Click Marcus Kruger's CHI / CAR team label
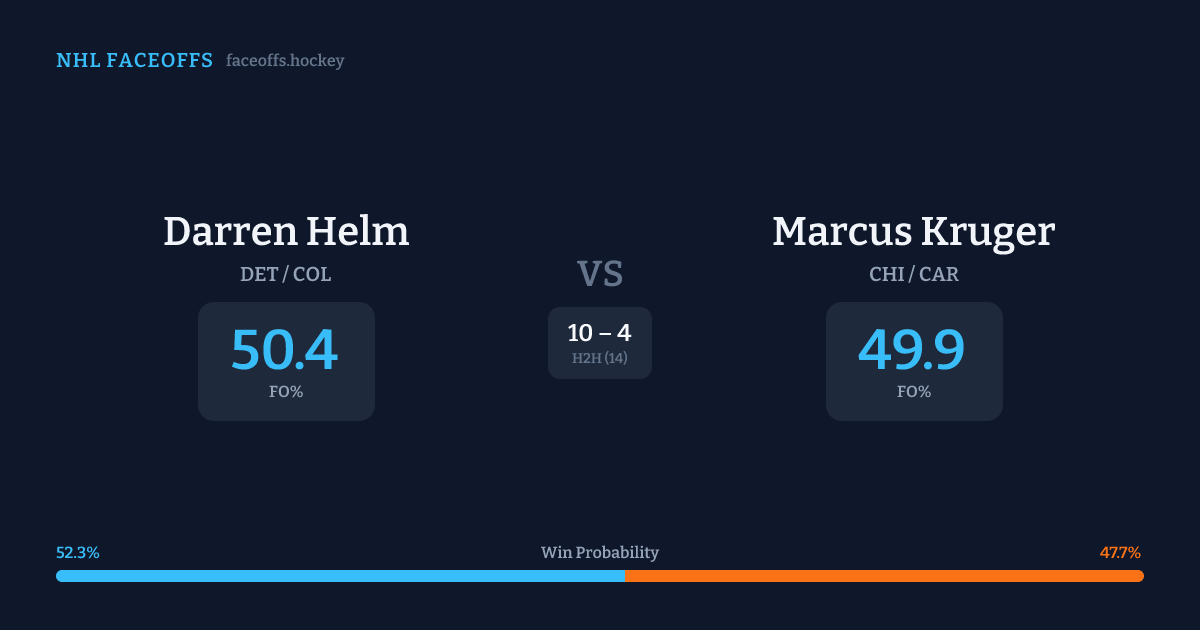This screenshot has width=1200, height=630. click(914, 274)
